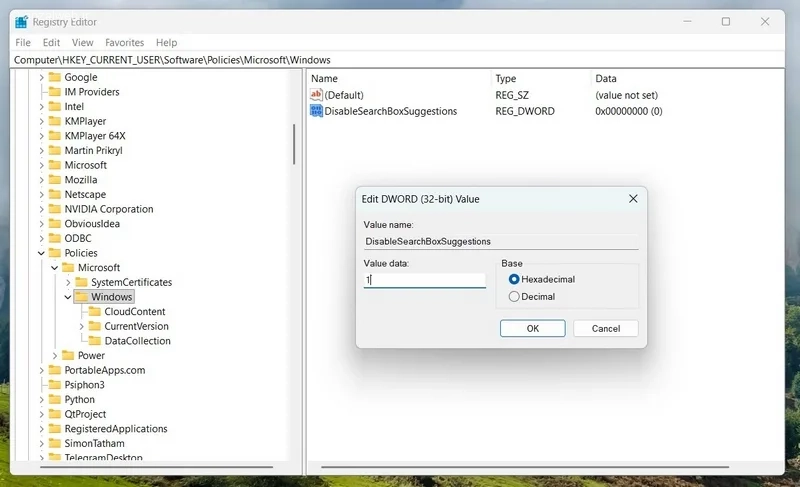Image resolution: width=800 pixels, height=487 pixels.
Task: Open the File menu
Action: pyautogui.click(x=23, y=42)
